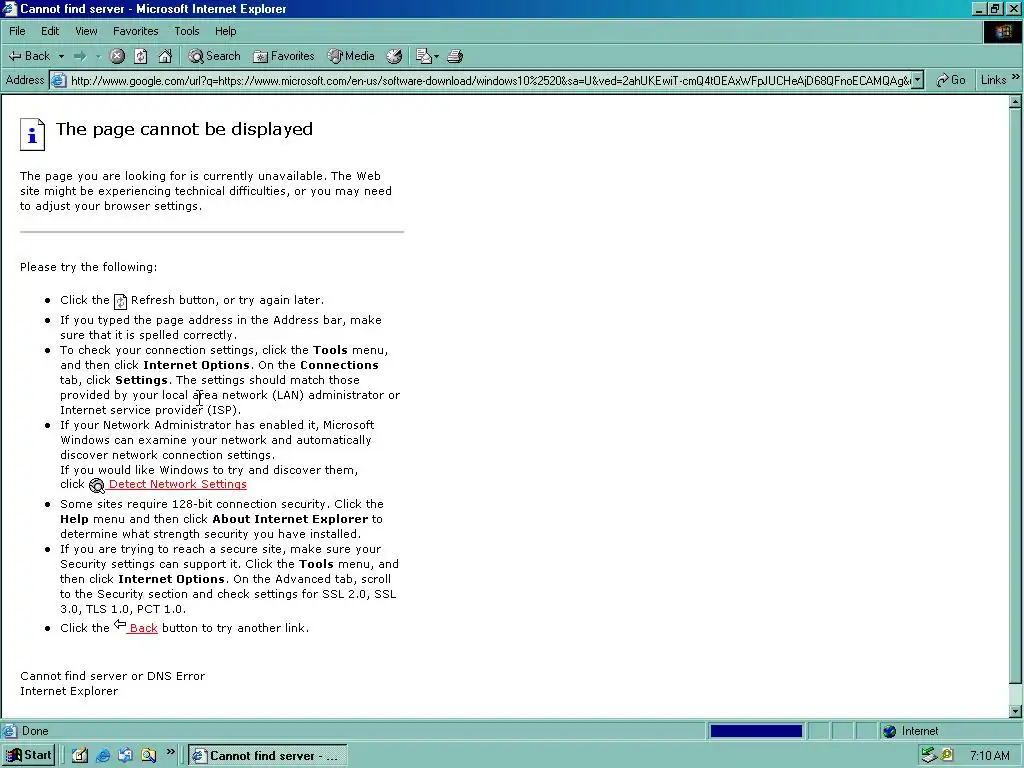Click the Back link in the error page
The width and height of the screenshot is (1024, 768).
point(143,628)
